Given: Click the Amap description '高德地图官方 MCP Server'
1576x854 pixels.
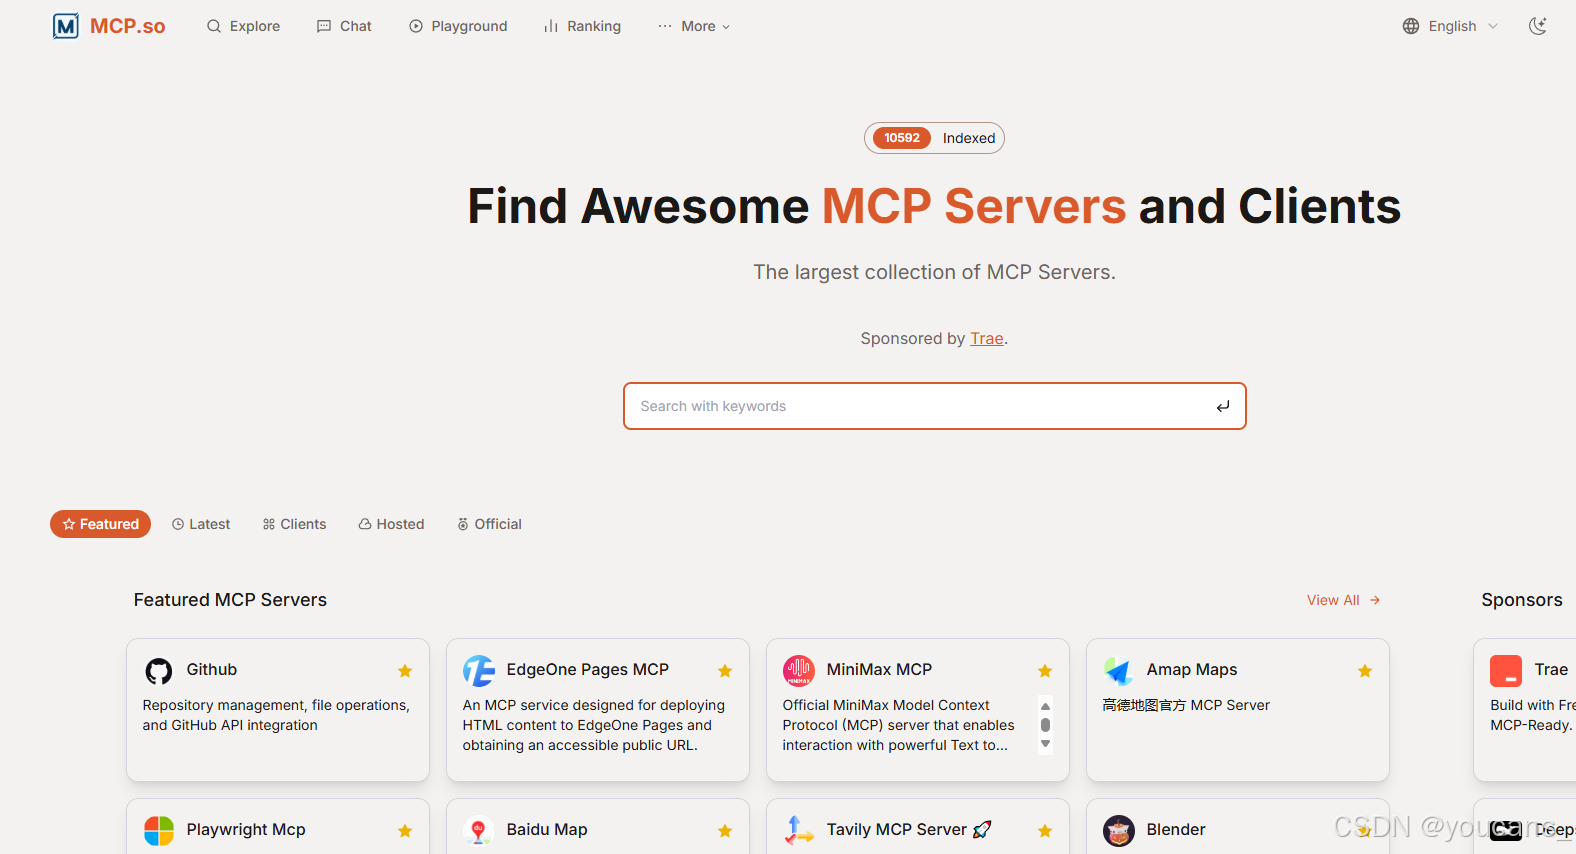Looking at the screenshot, I should [x=1186, y=705].
